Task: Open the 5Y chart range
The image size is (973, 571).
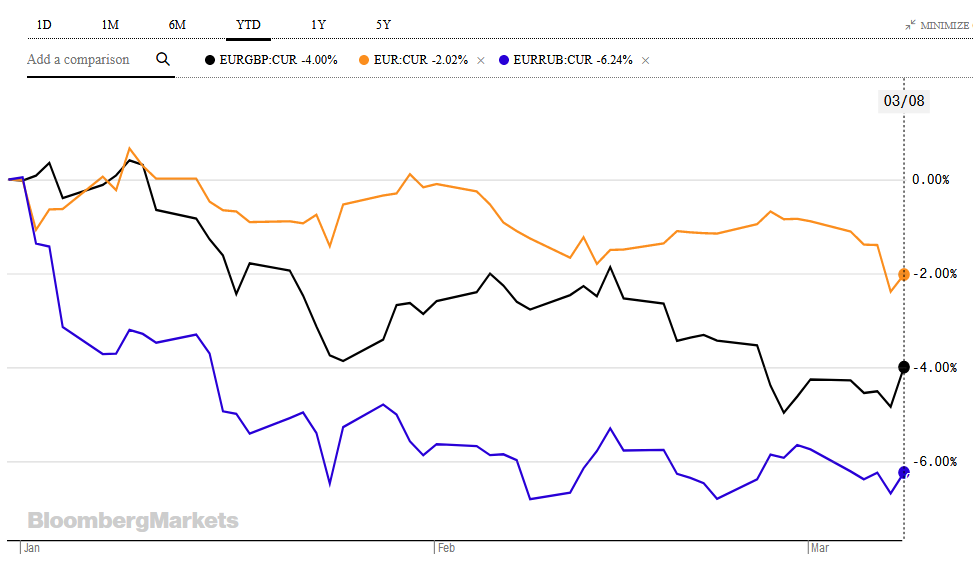Action: pyautogui.click(x=384, y=24)
